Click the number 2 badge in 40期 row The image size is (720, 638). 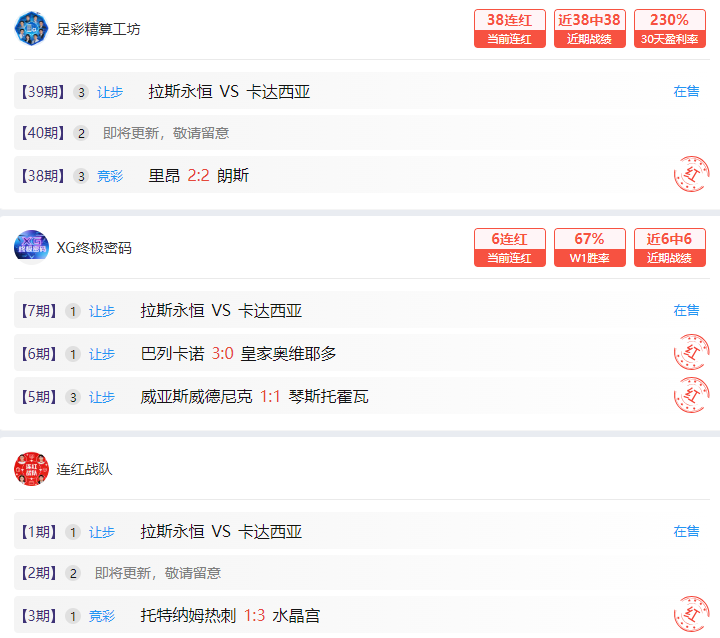tap(81, 134)
